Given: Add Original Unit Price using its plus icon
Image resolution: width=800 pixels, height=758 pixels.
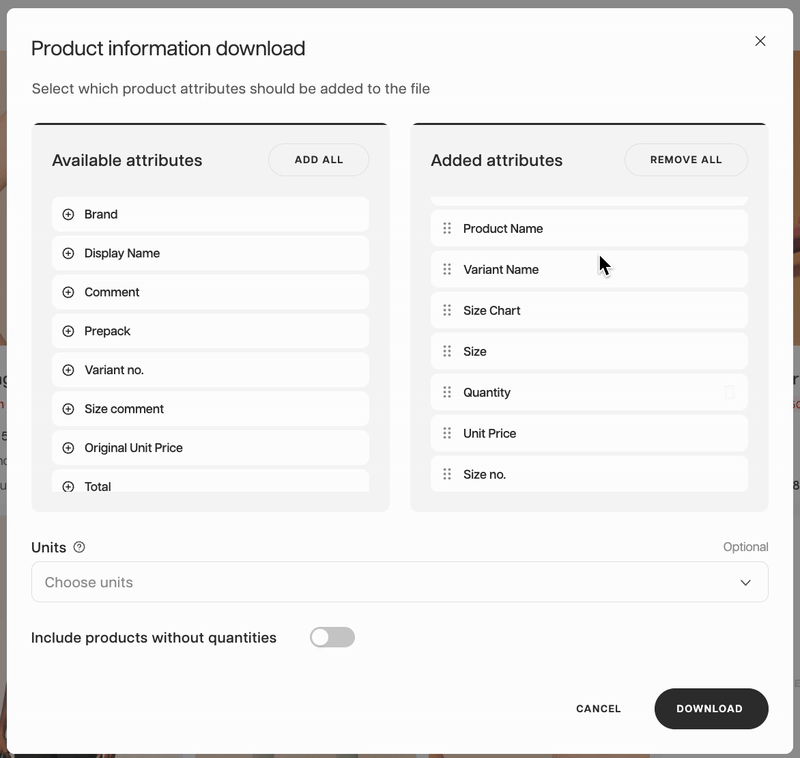Looking at the screenshot, I should click(68, 448).
